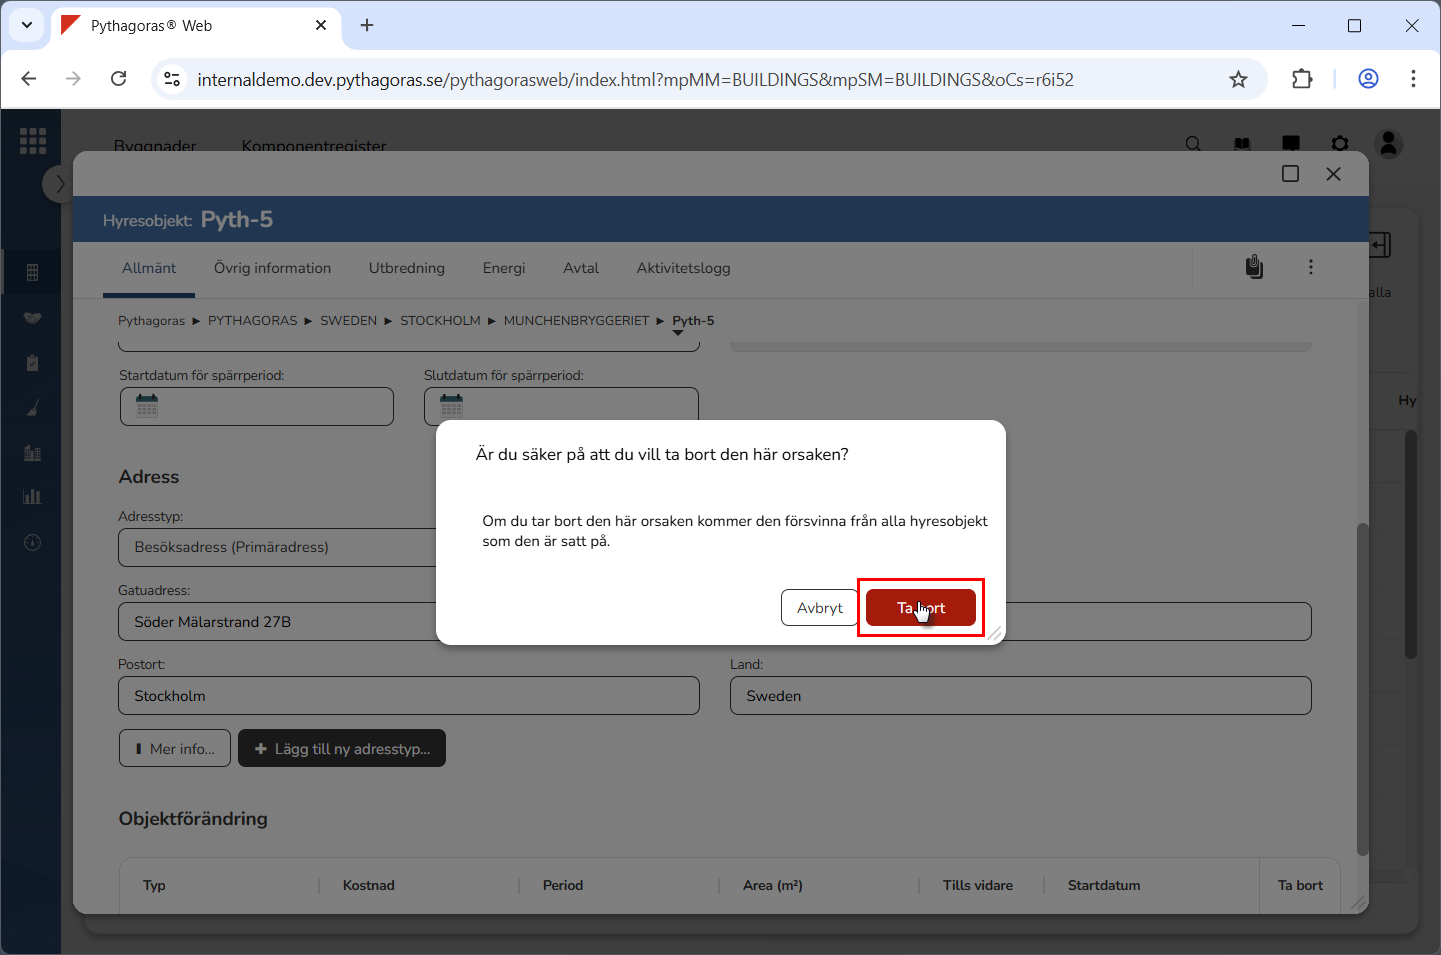Open the Aktivitetslogg tab
Viewport: 1441px width, 955px height.
(683, 268)
